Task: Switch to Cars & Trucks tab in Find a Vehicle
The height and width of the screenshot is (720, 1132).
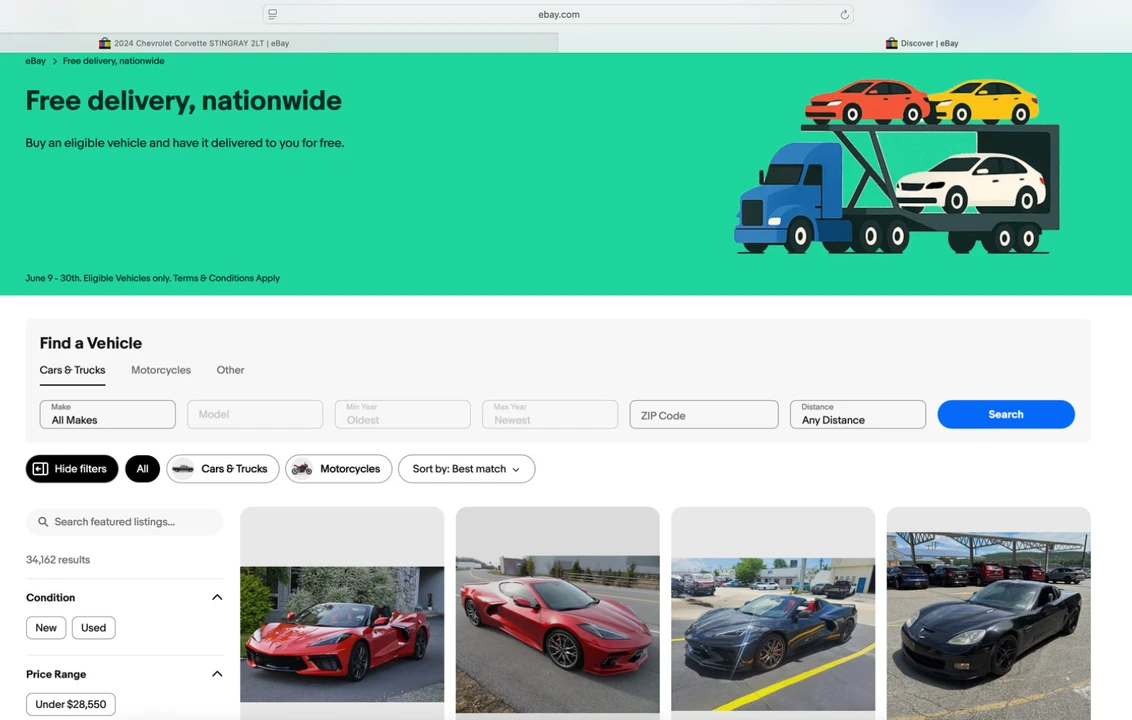Action: 72,370
